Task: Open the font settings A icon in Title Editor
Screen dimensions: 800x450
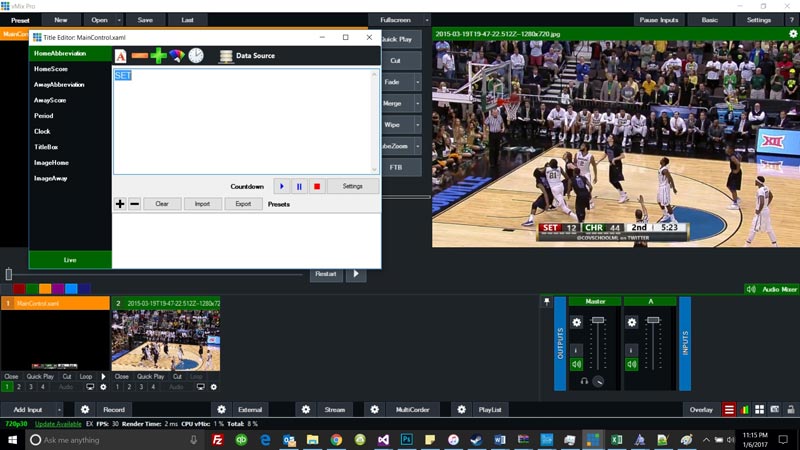Action: click(x=120, y=56)
